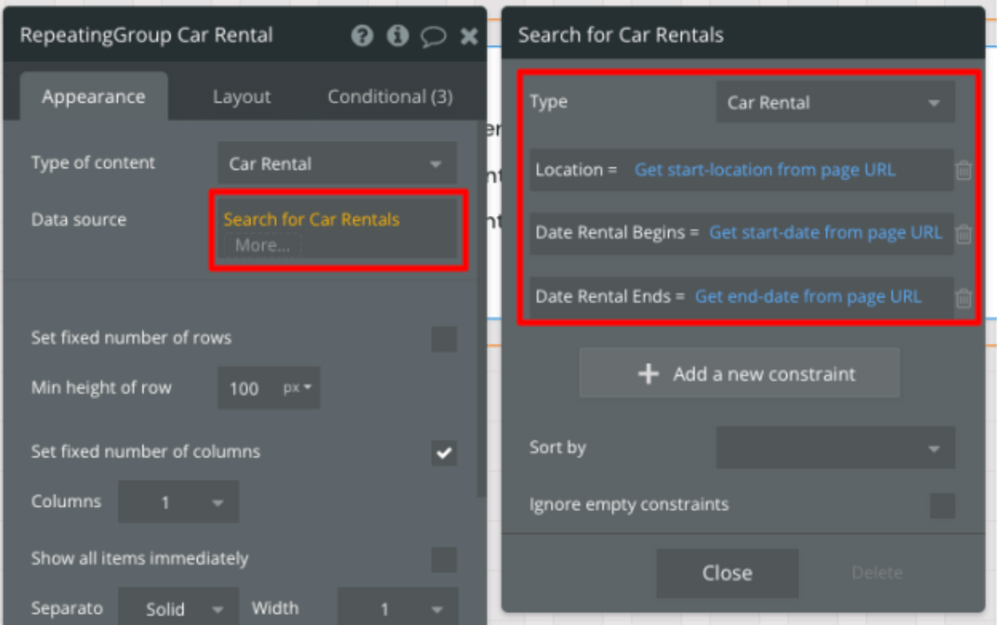The width and height of the screenshot is (1000, 625).
Task: Switch to the Layout tab
Action: pyautogui.click(x=241, y=97)
